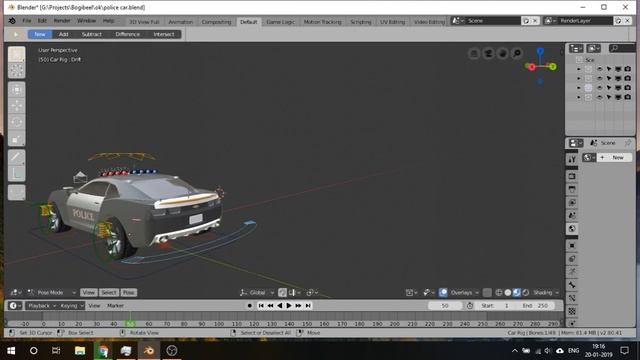Viewport: 640px width, 360px height.
Task: Open the active Tool settings tab icon
Action: [572, 159]
